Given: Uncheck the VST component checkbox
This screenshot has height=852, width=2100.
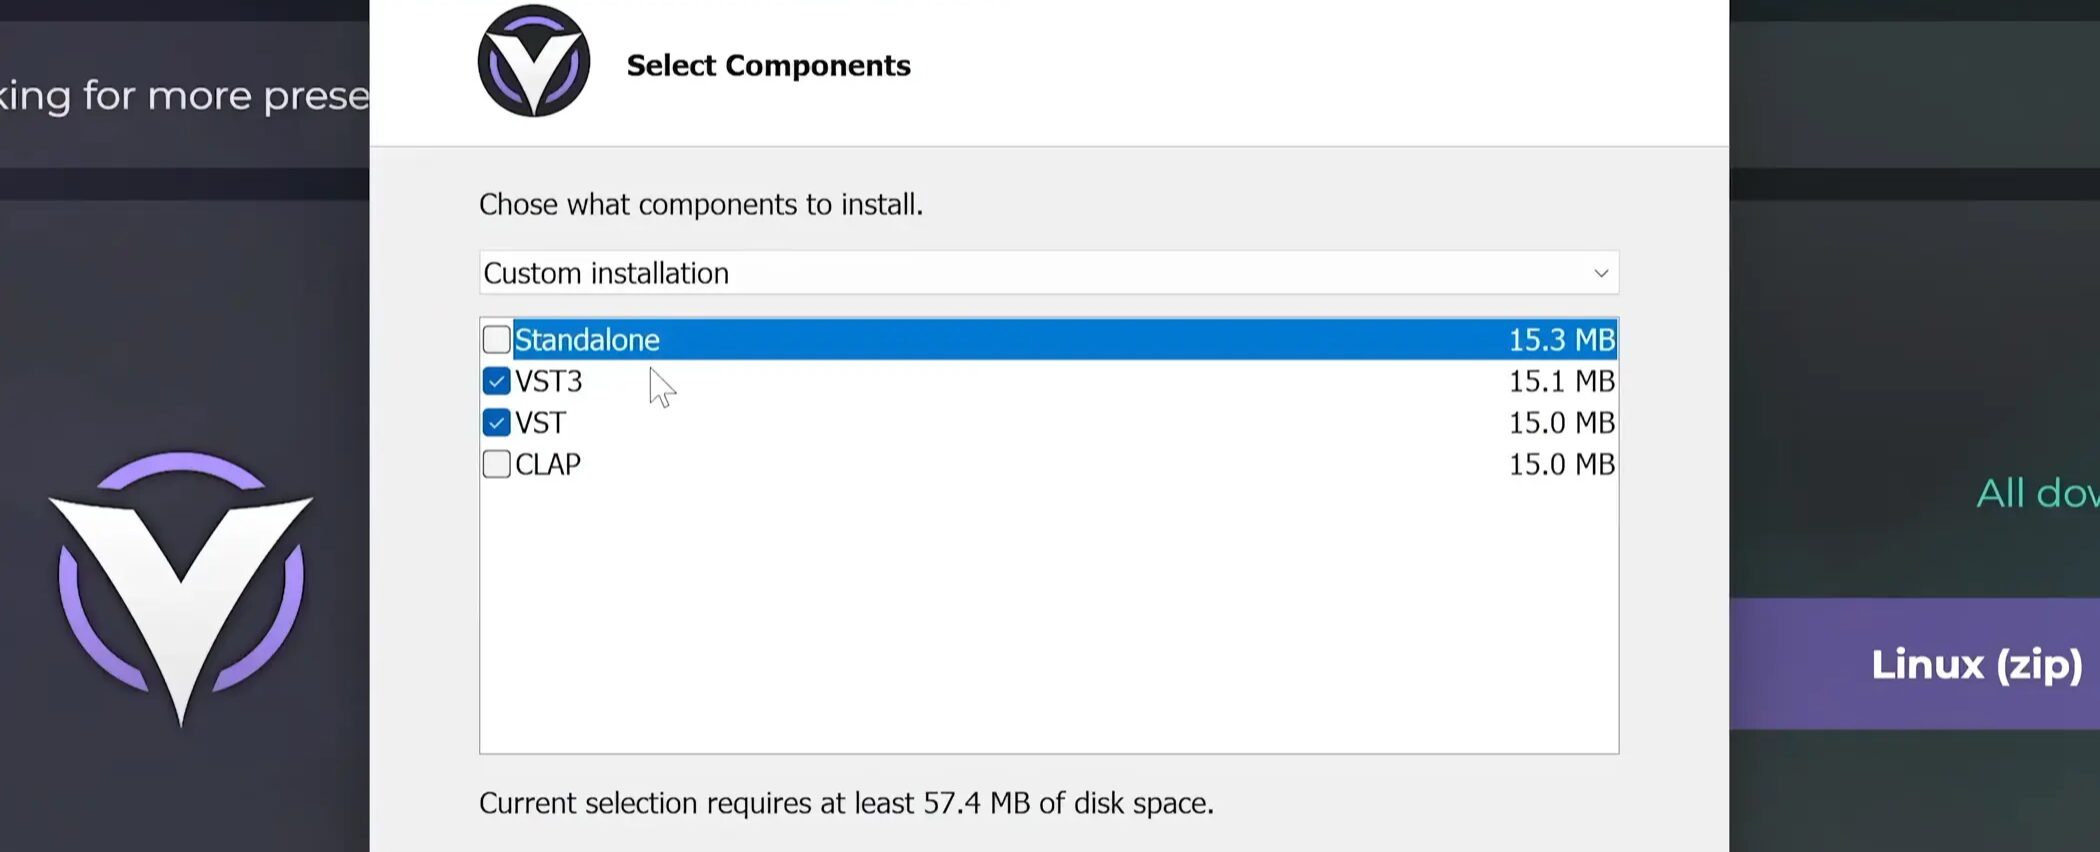Looking at the screenshot, I should (x=496, y=423).
